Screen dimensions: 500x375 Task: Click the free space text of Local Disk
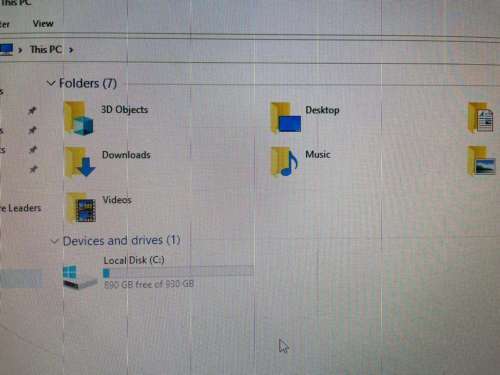click(149, 284)
